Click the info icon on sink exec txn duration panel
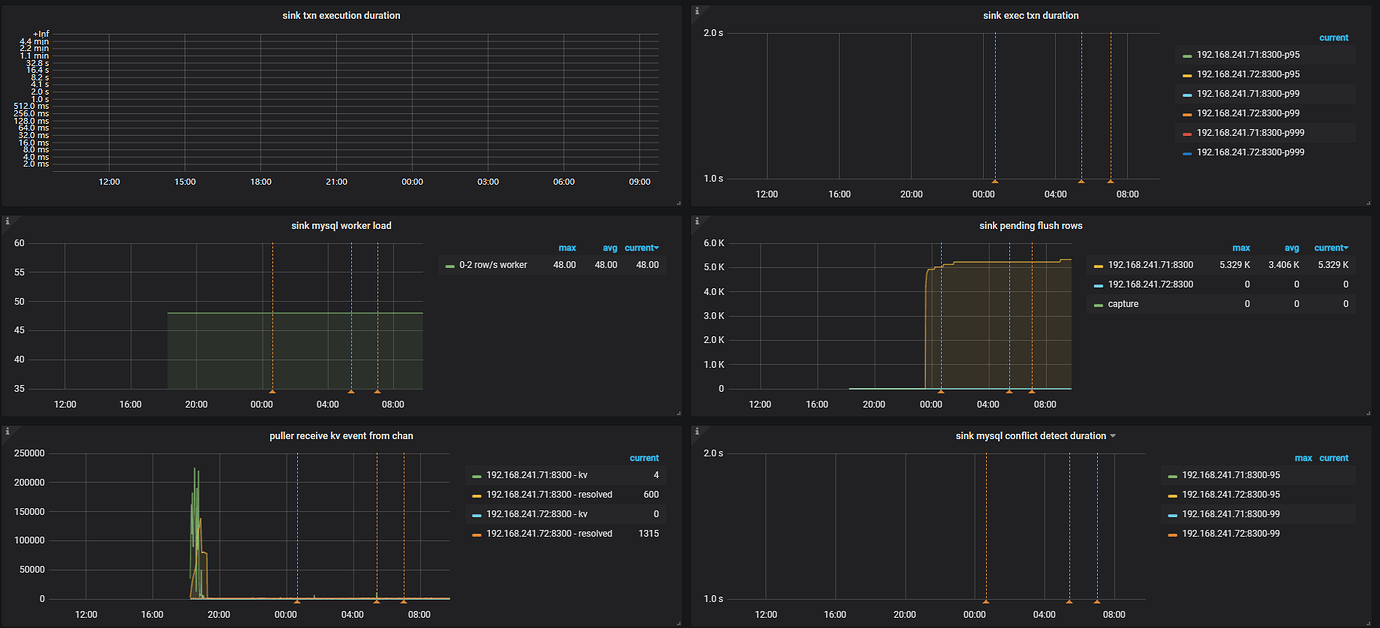The height and width of the screenshot is (628, 1380). [x=697, y=9]
